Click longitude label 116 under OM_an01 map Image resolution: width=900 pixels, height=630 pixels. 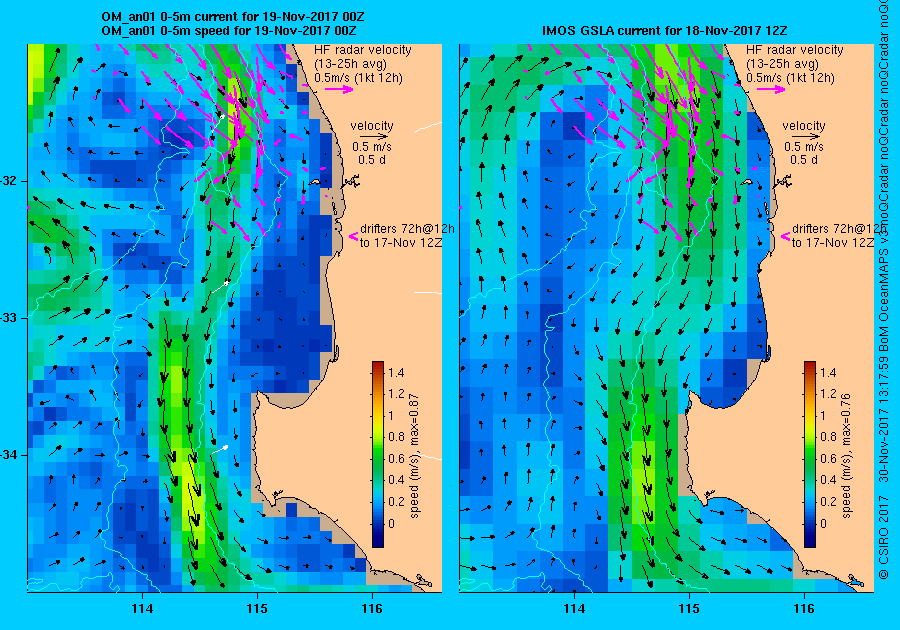pos(372,609)
